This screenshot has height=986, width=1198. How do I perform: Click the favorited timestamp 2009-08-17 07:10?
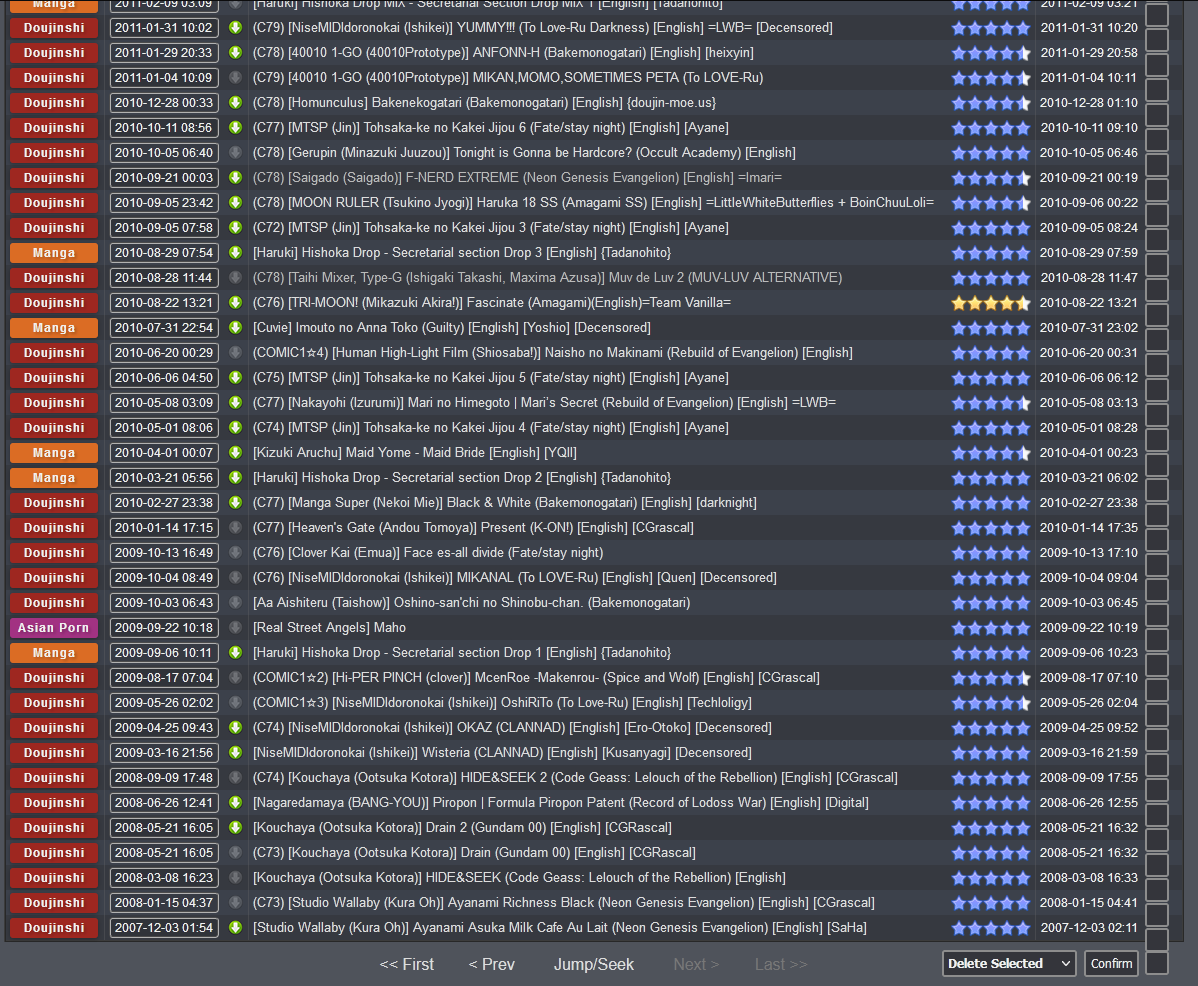point(1089,678)
